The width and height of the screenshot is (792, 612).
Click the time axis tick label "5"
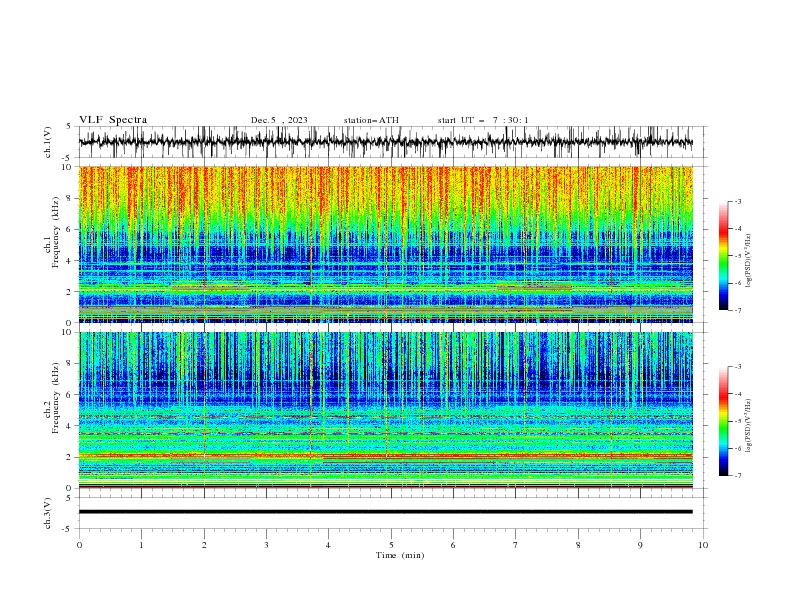tap(391, 545)
